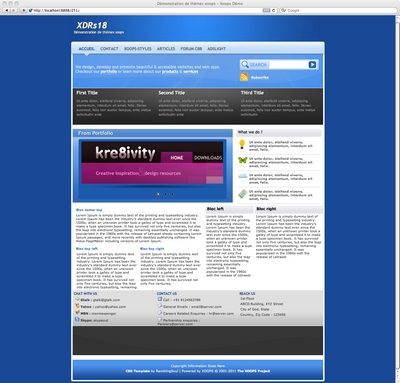Click the RSS feed Subscribe icon
The height and width of the screenshot is (383, 400).
(244, 77)
